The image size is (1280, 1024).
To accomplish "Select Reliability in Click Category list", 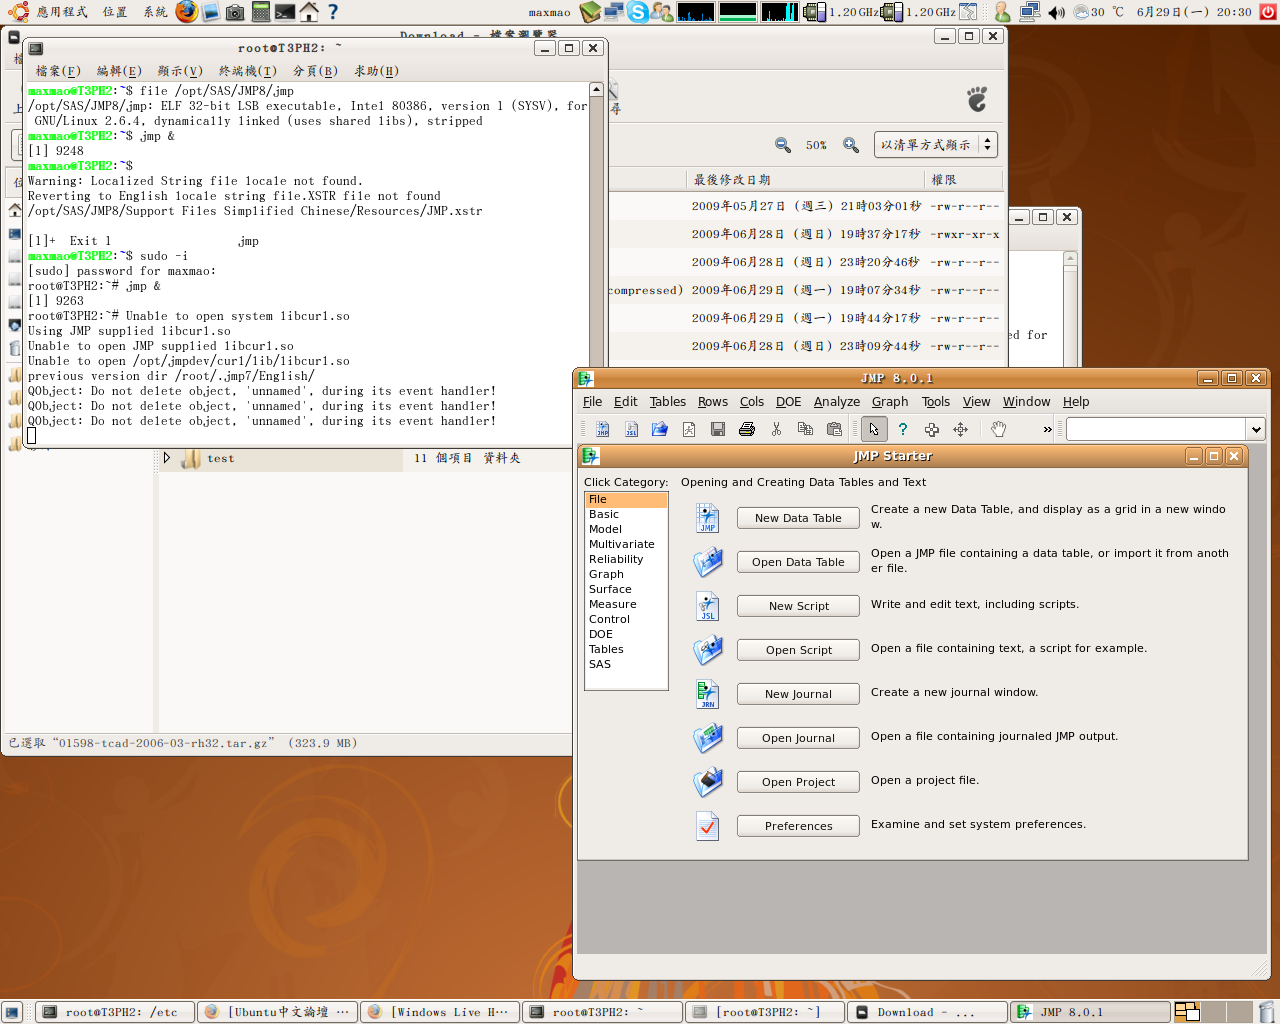I will 626,559.
